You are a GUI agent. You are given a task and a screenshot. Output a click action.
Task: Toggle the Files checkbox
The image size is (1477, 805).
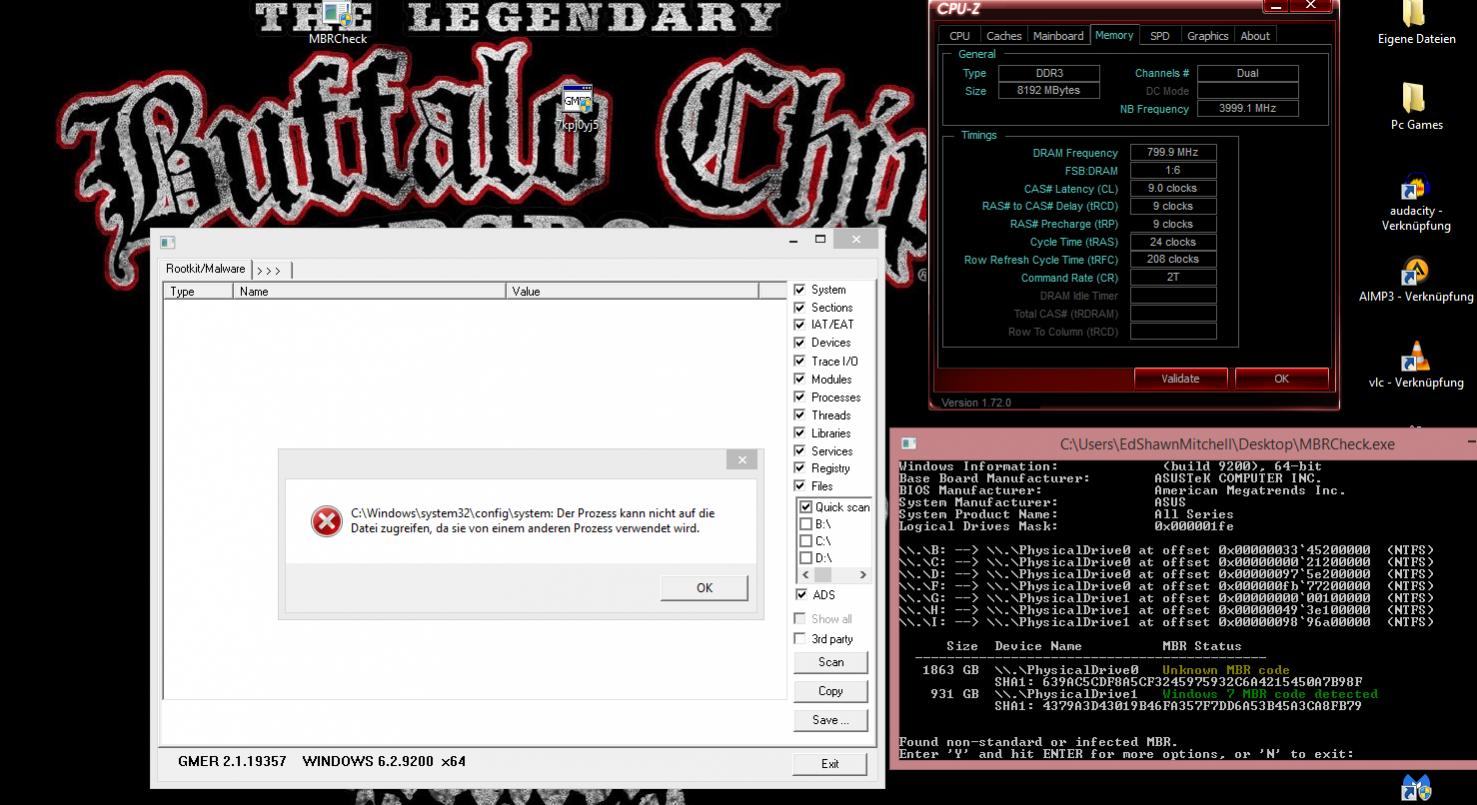[800, 485]
